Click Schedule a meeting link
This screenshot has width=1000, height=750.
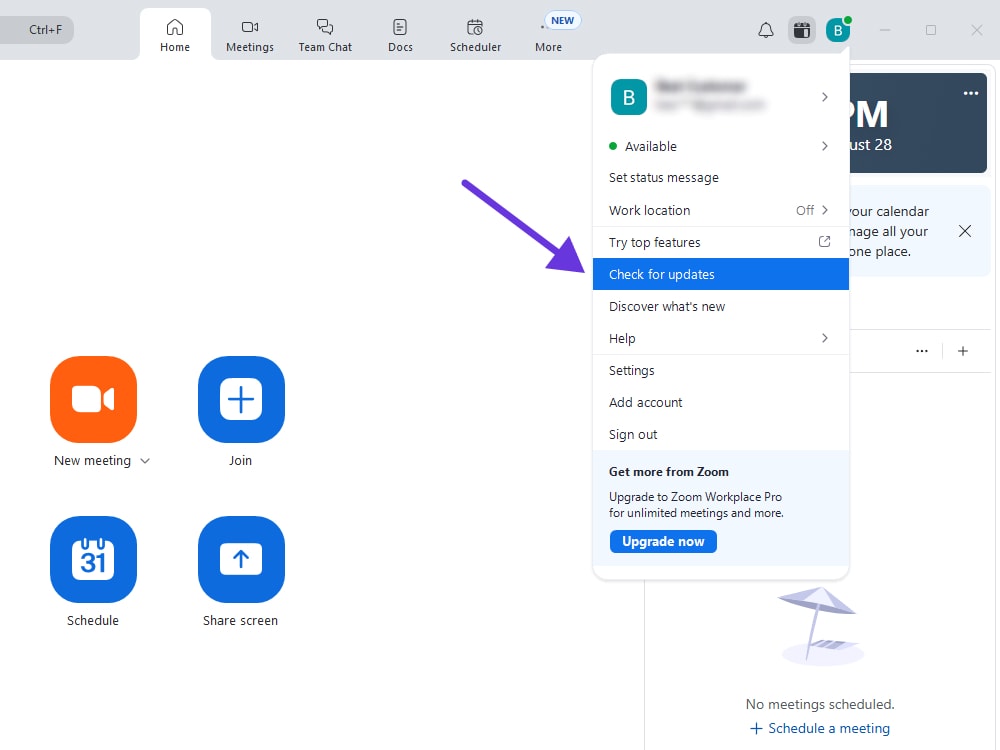click(820, 728)
